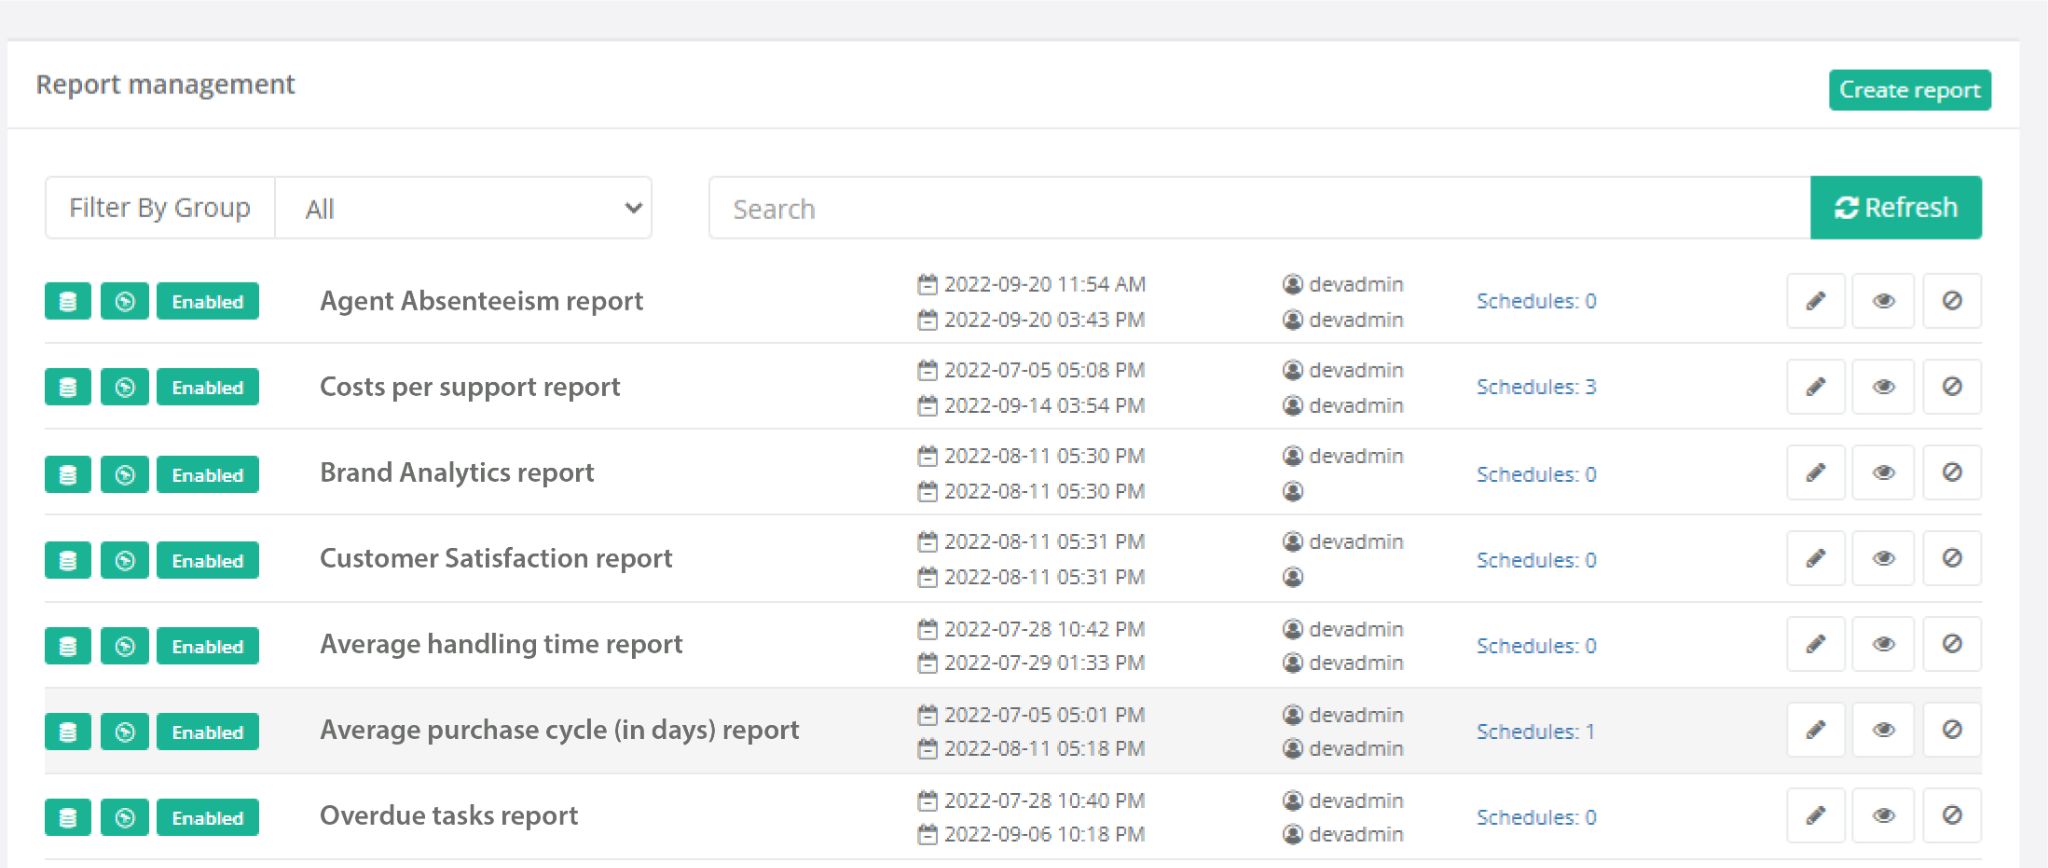Toggle Enabled badge on Agent Absenteeism report

tap(208, 301)
